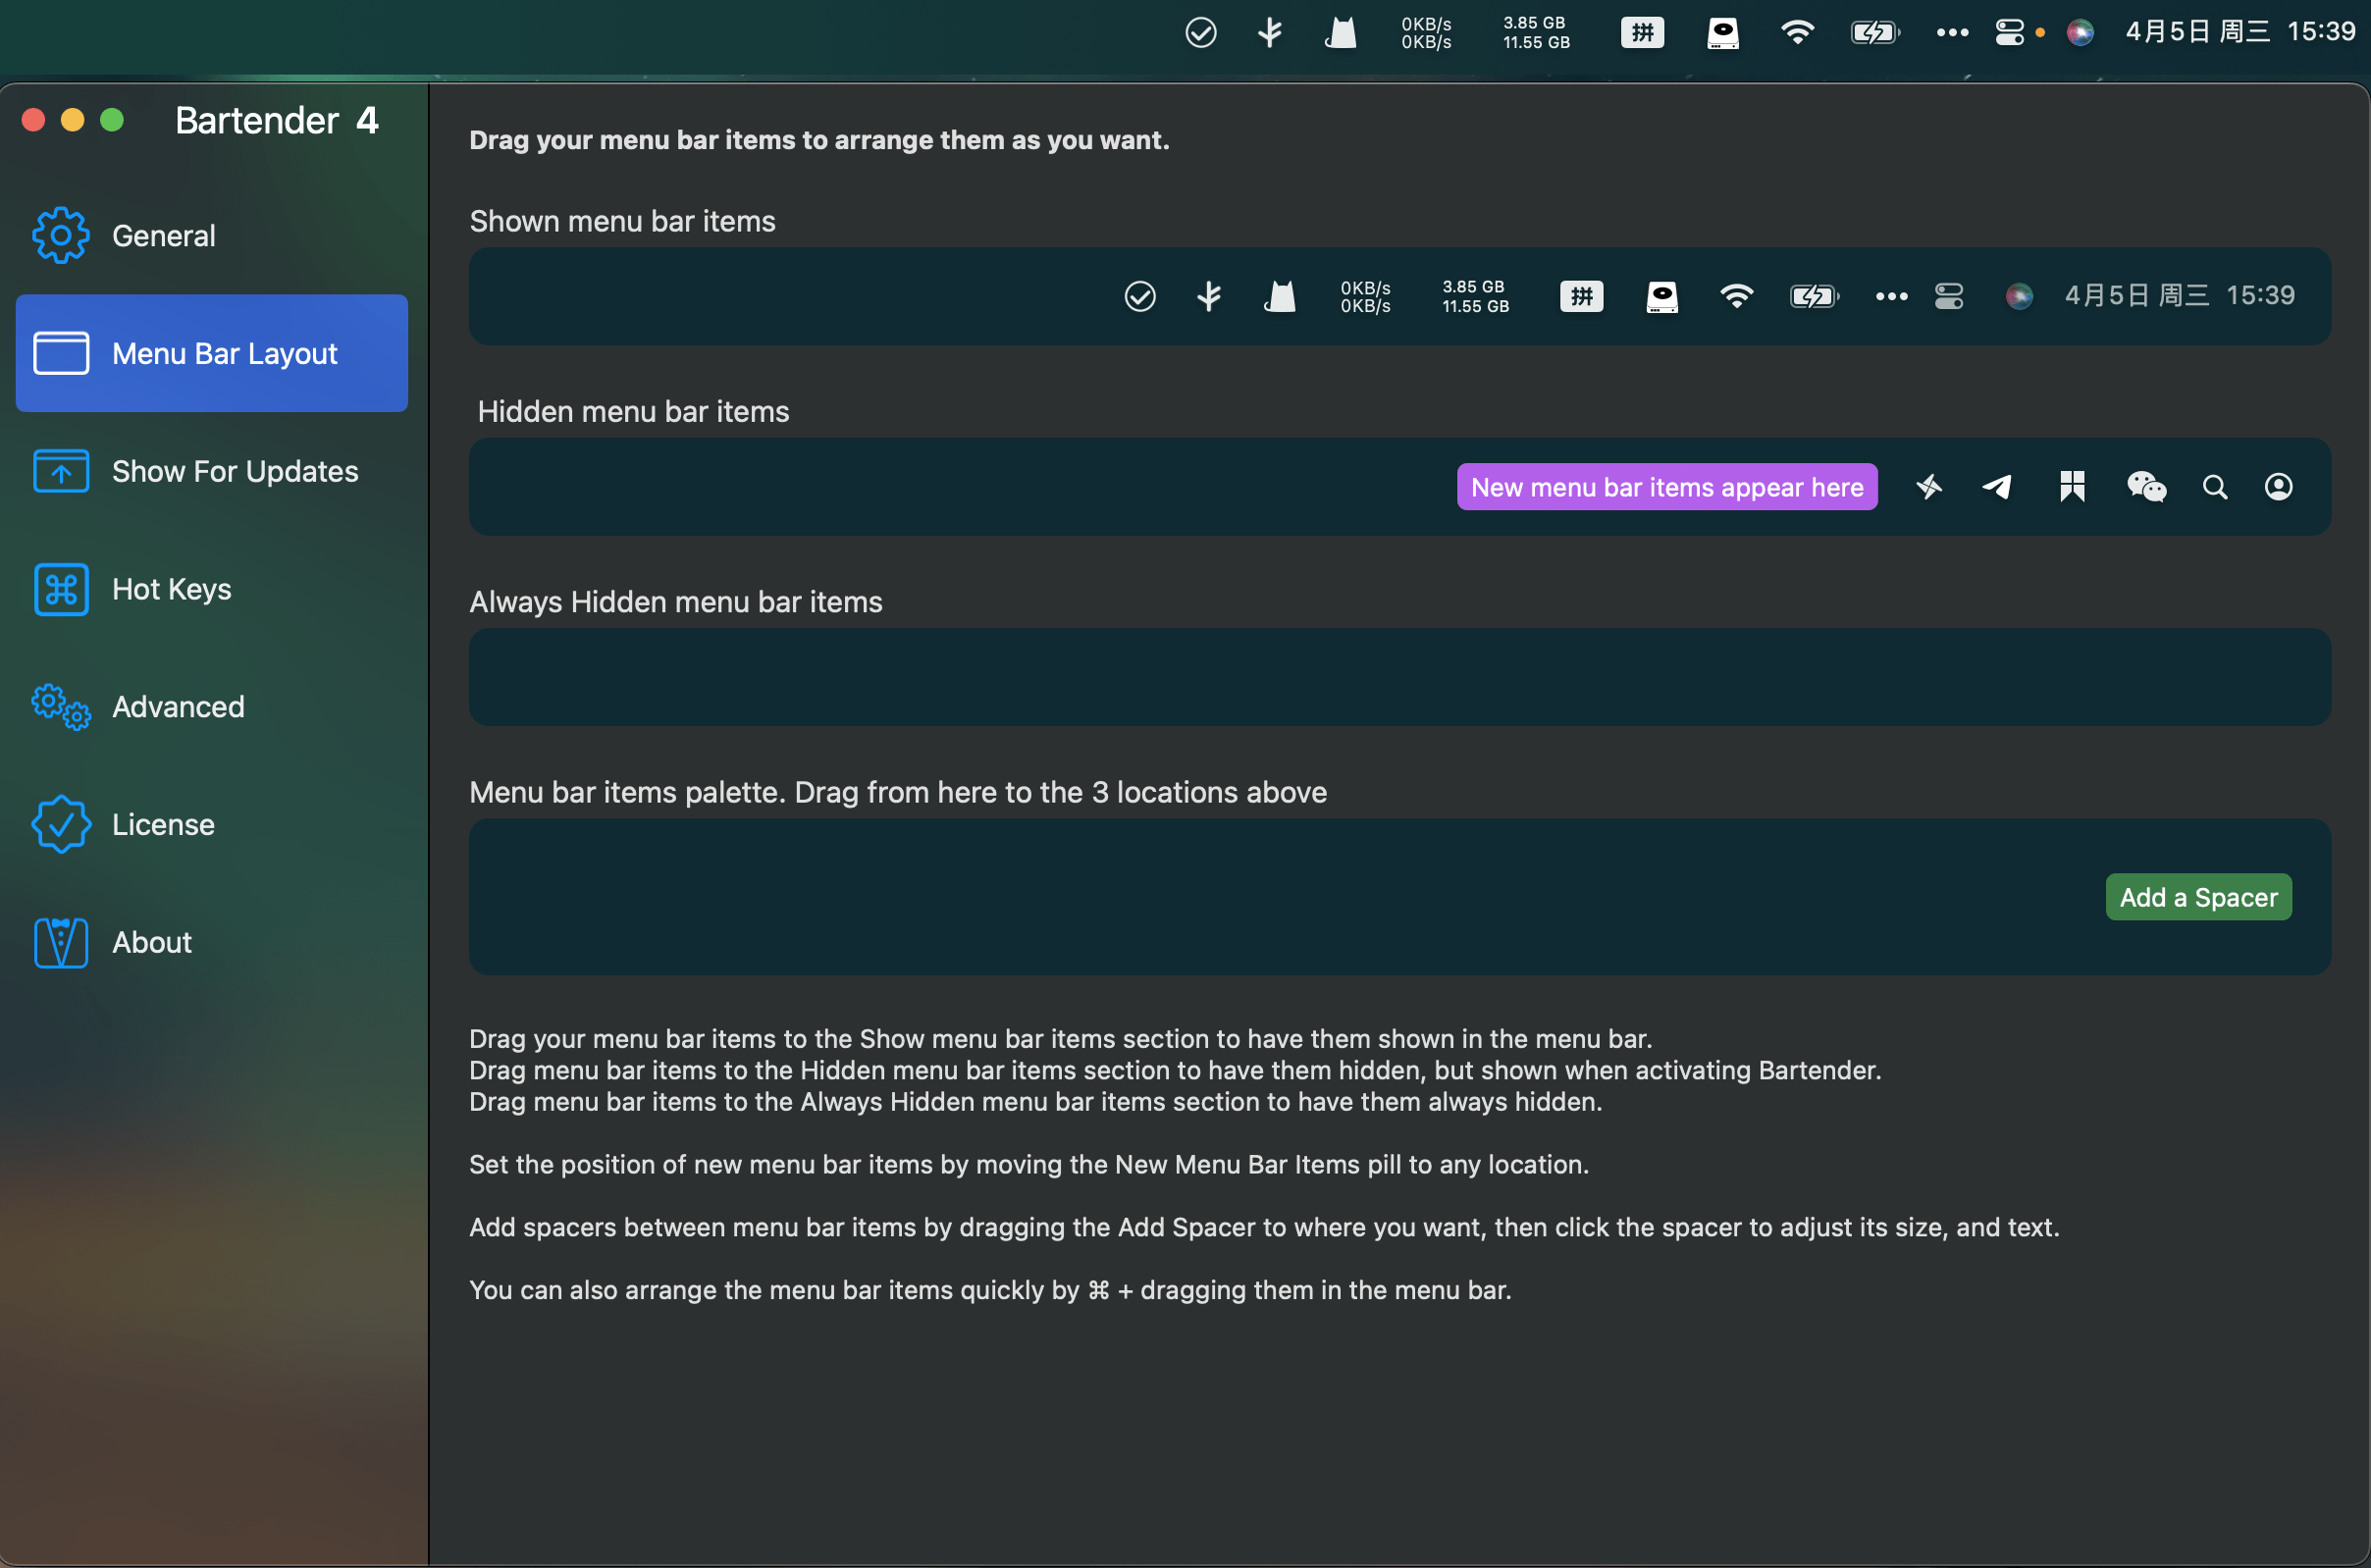2371x1568 pixels.
Task: Click the Add a Spacer button
Action: click(2198, 897)
